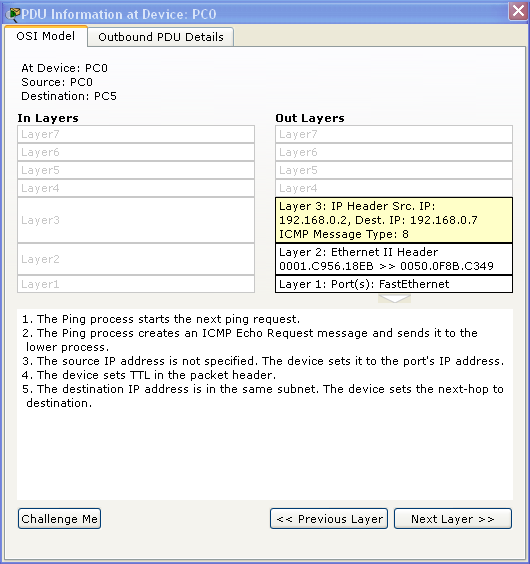Click the 'Destination: PC5' text
Screen dimensions: 530x564
[x=69, y=96]
